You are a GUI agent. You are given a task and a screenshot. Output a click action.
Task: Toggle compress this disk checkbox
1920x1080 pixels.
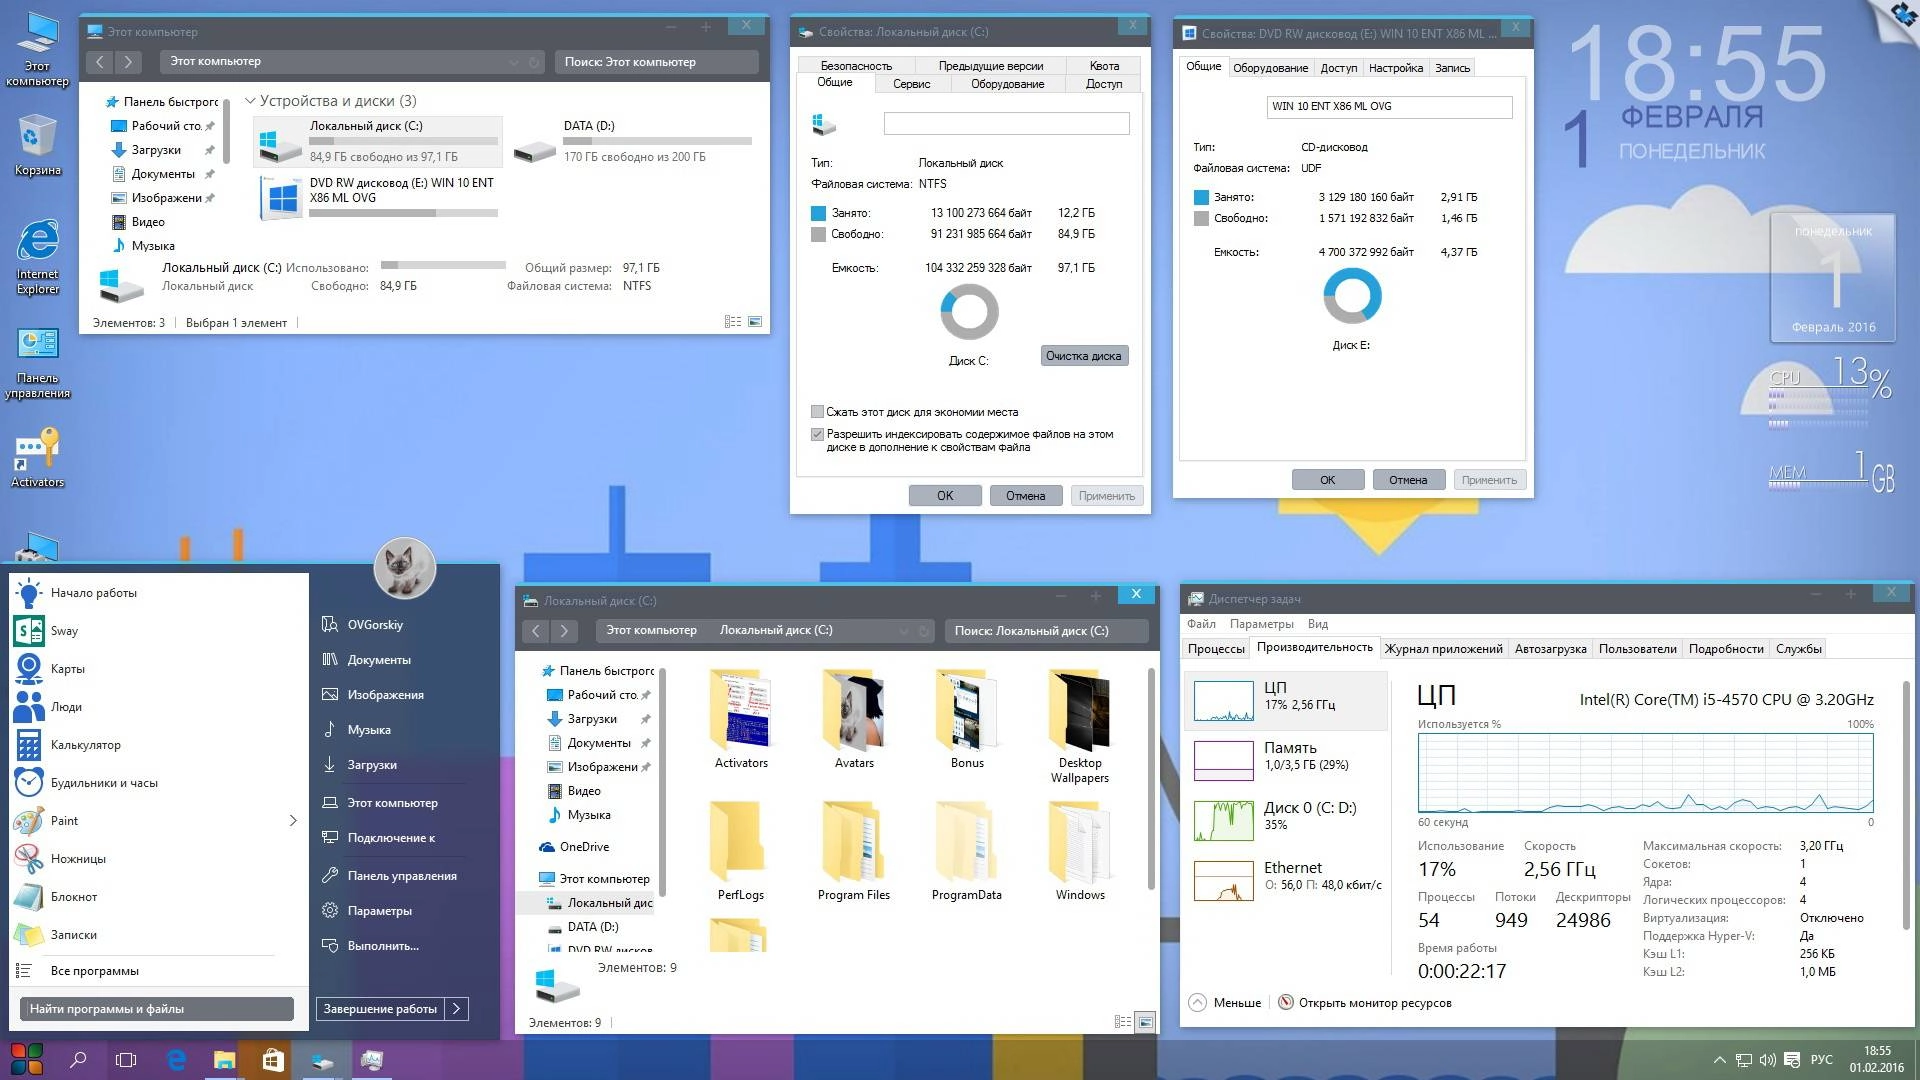pos(817,412)
